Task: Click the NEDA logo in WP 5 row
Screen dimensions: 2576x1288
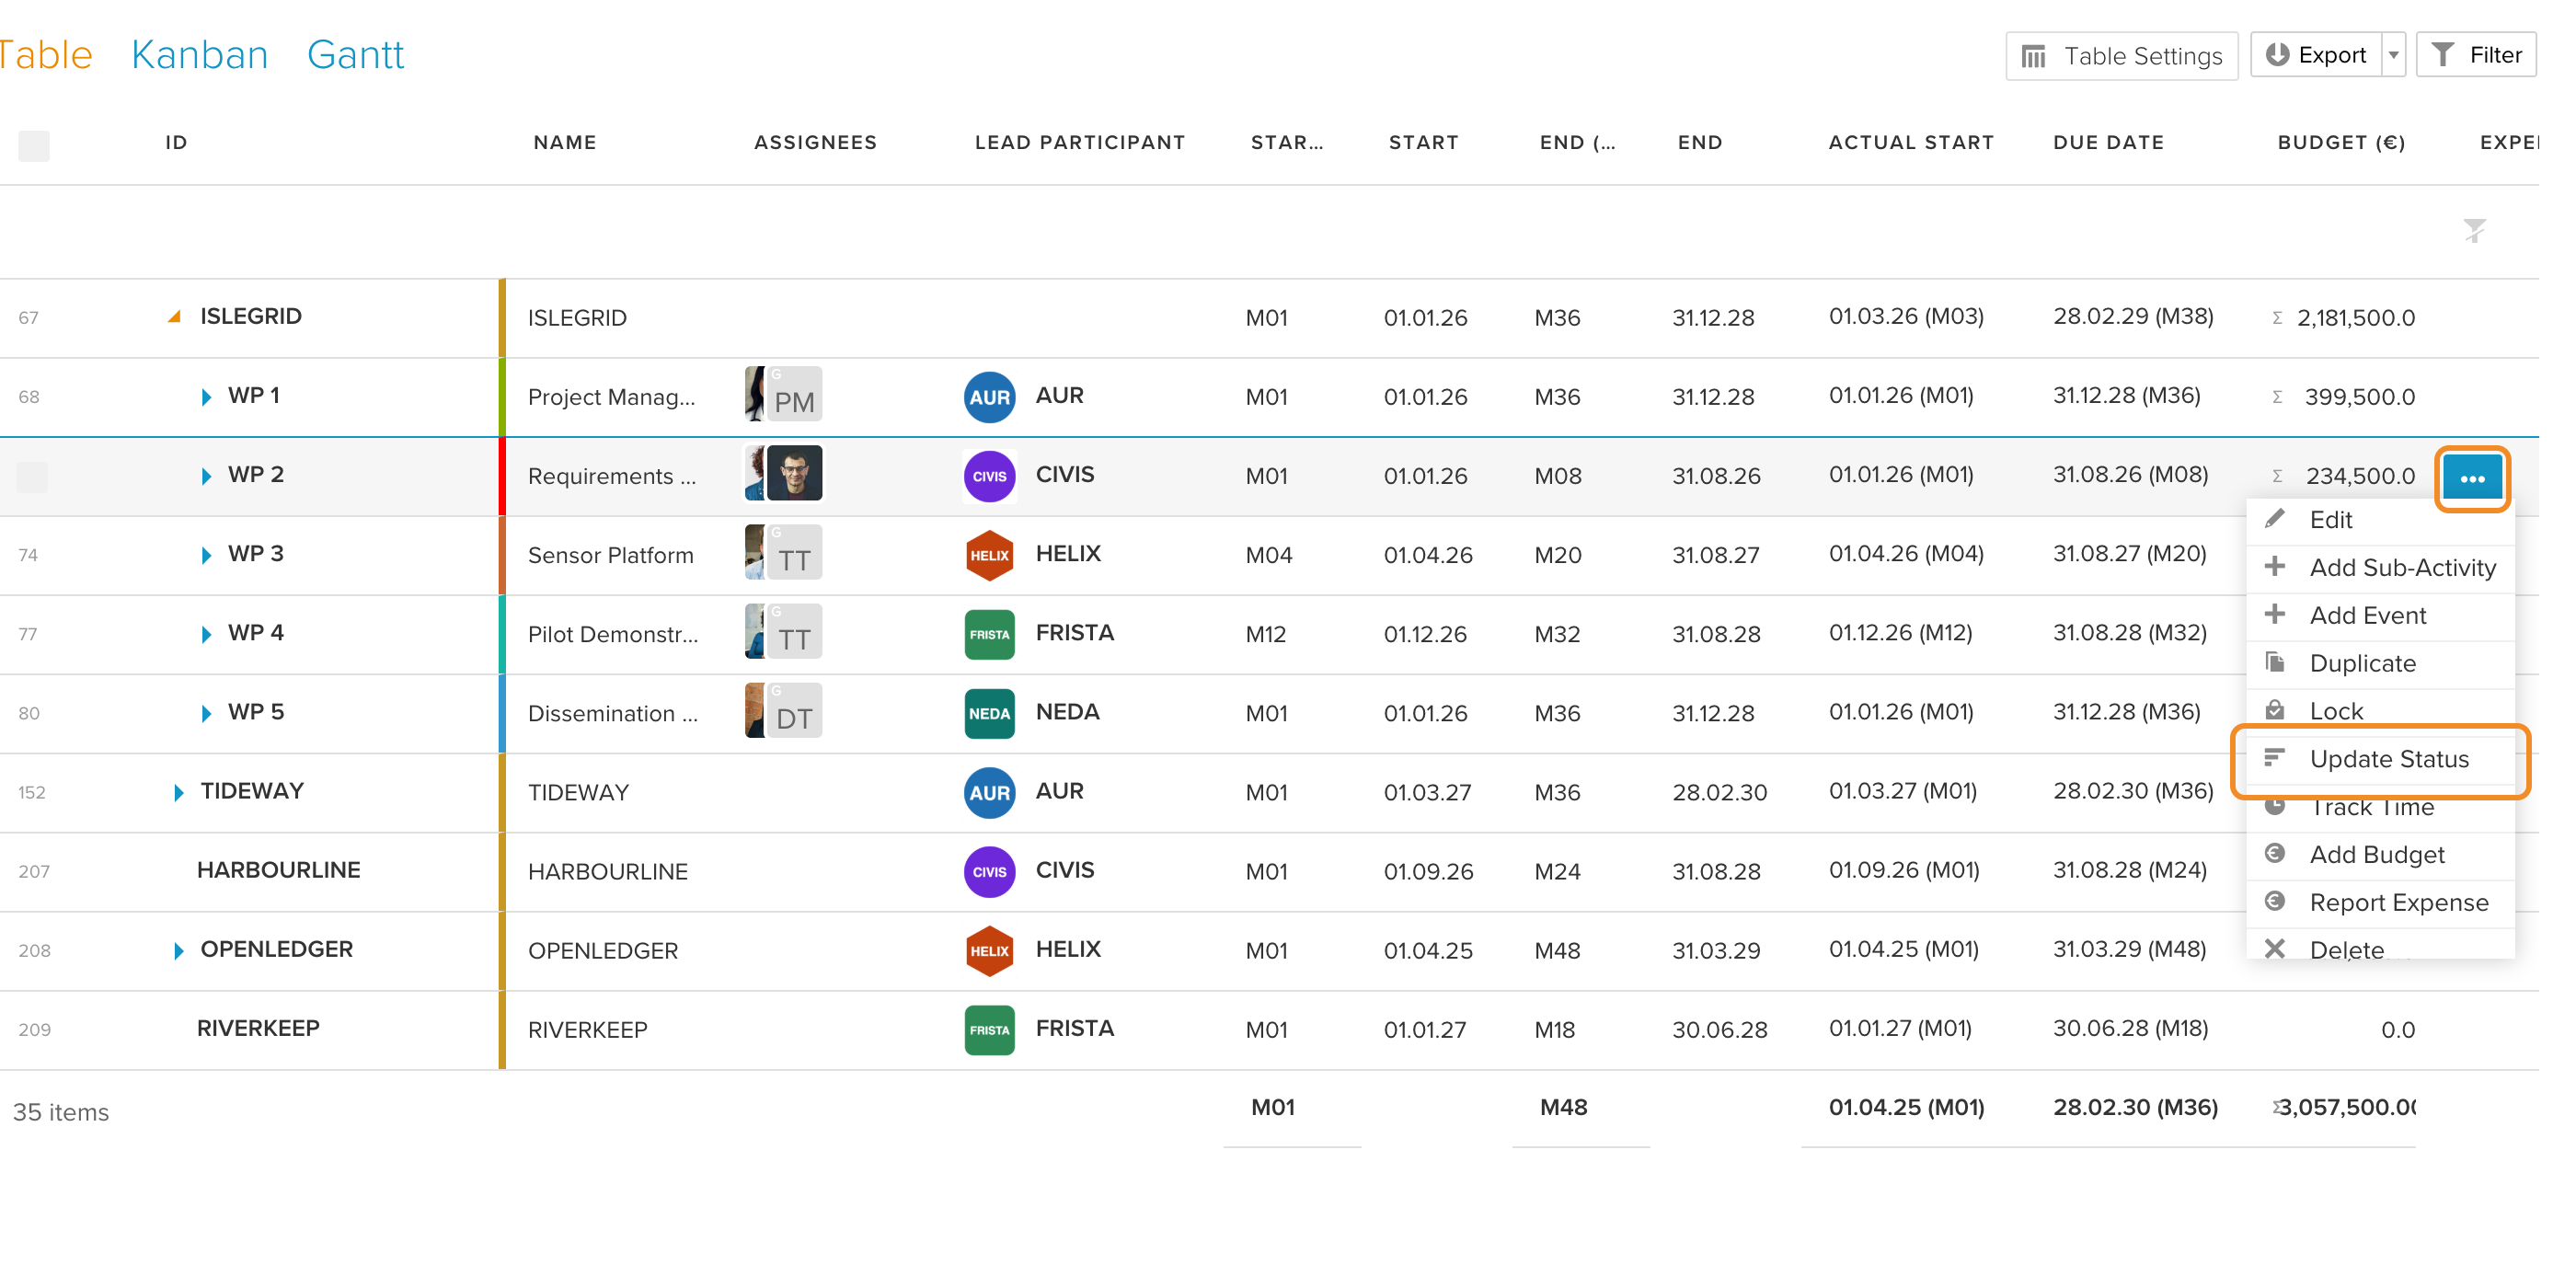Action: [x=988, y=712]
